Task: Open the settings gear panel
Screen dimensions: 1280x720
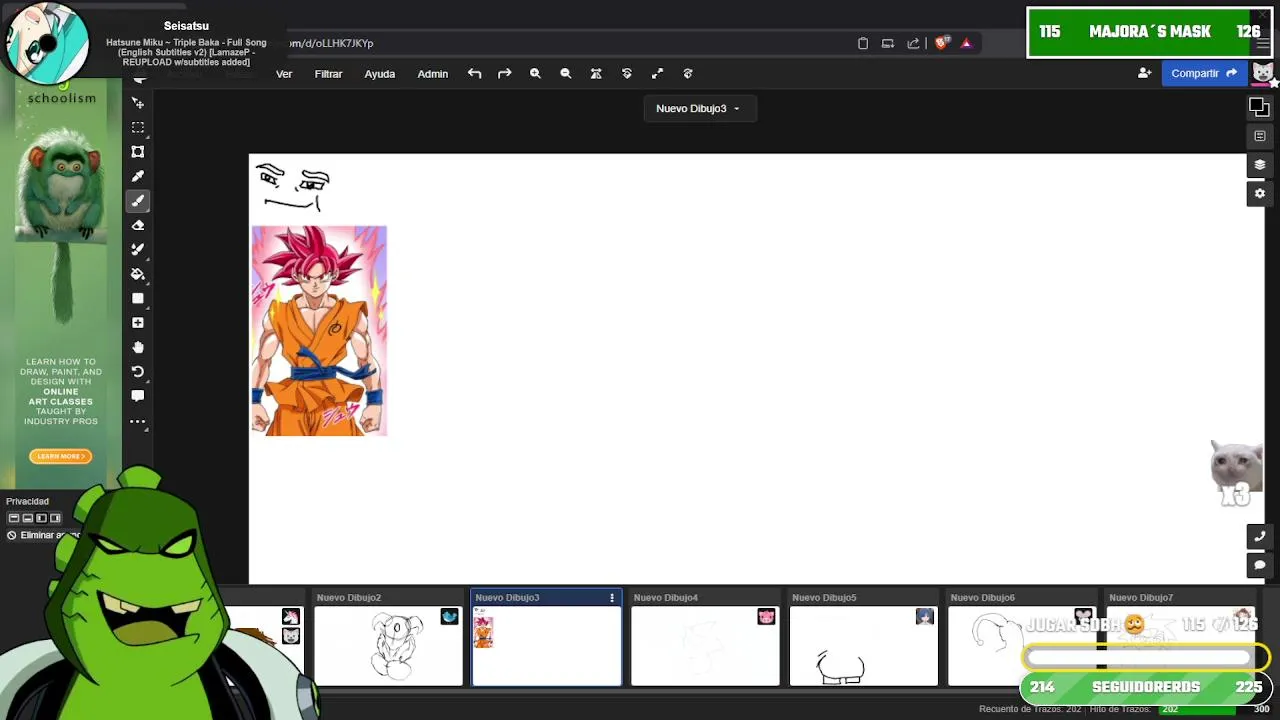Action: [1260, 193]
